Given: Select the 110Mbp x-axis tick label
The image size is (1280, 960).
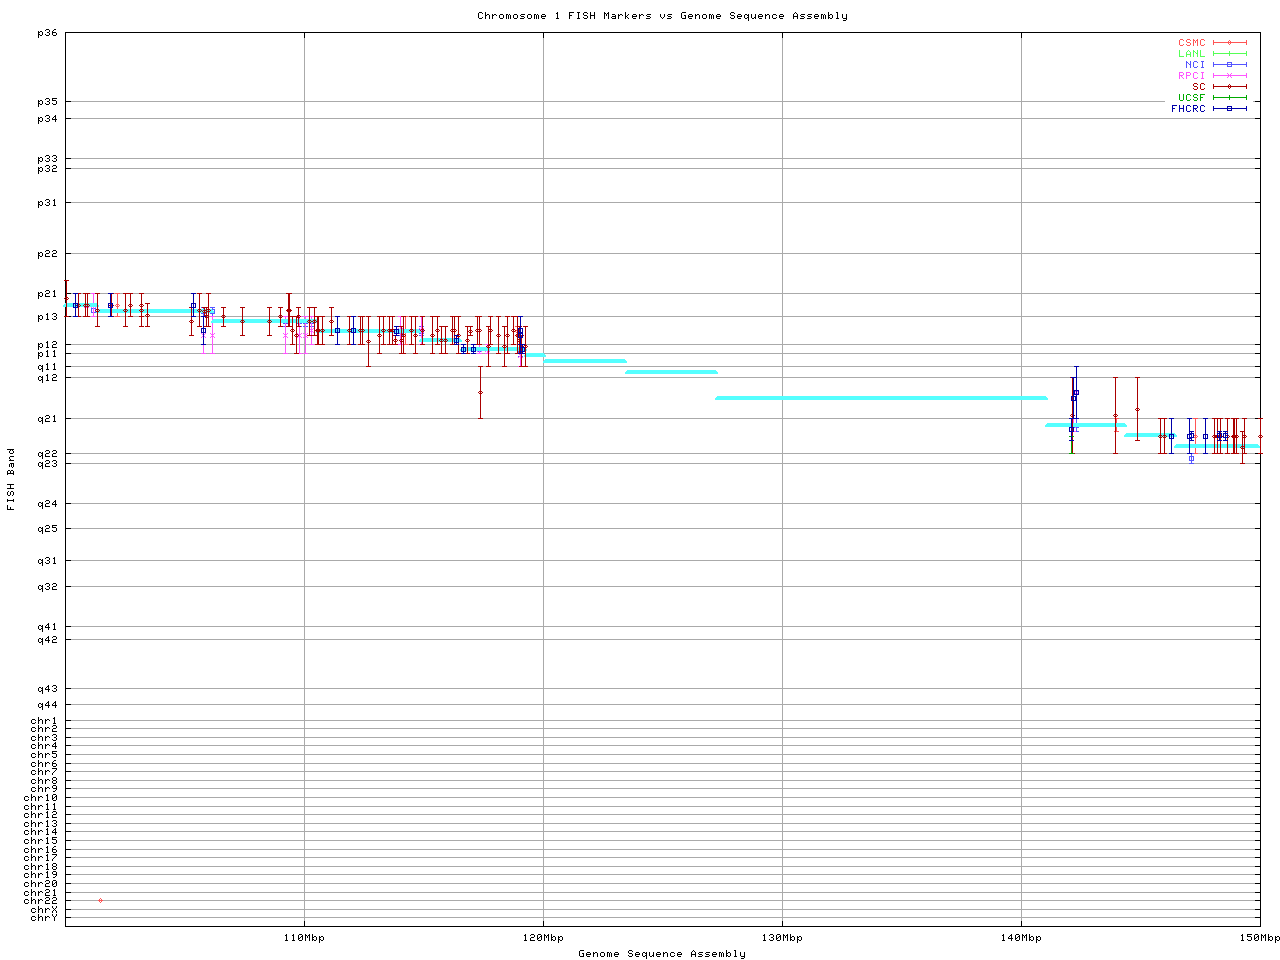Looking at the screenshot, I should coord(304,938).
